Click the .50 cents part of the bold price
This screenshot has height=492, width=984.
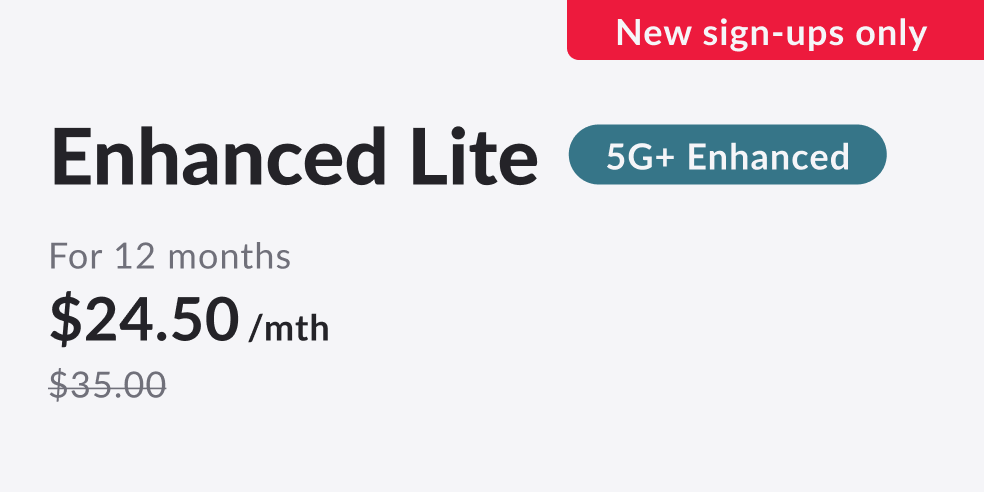coord(200,319)
